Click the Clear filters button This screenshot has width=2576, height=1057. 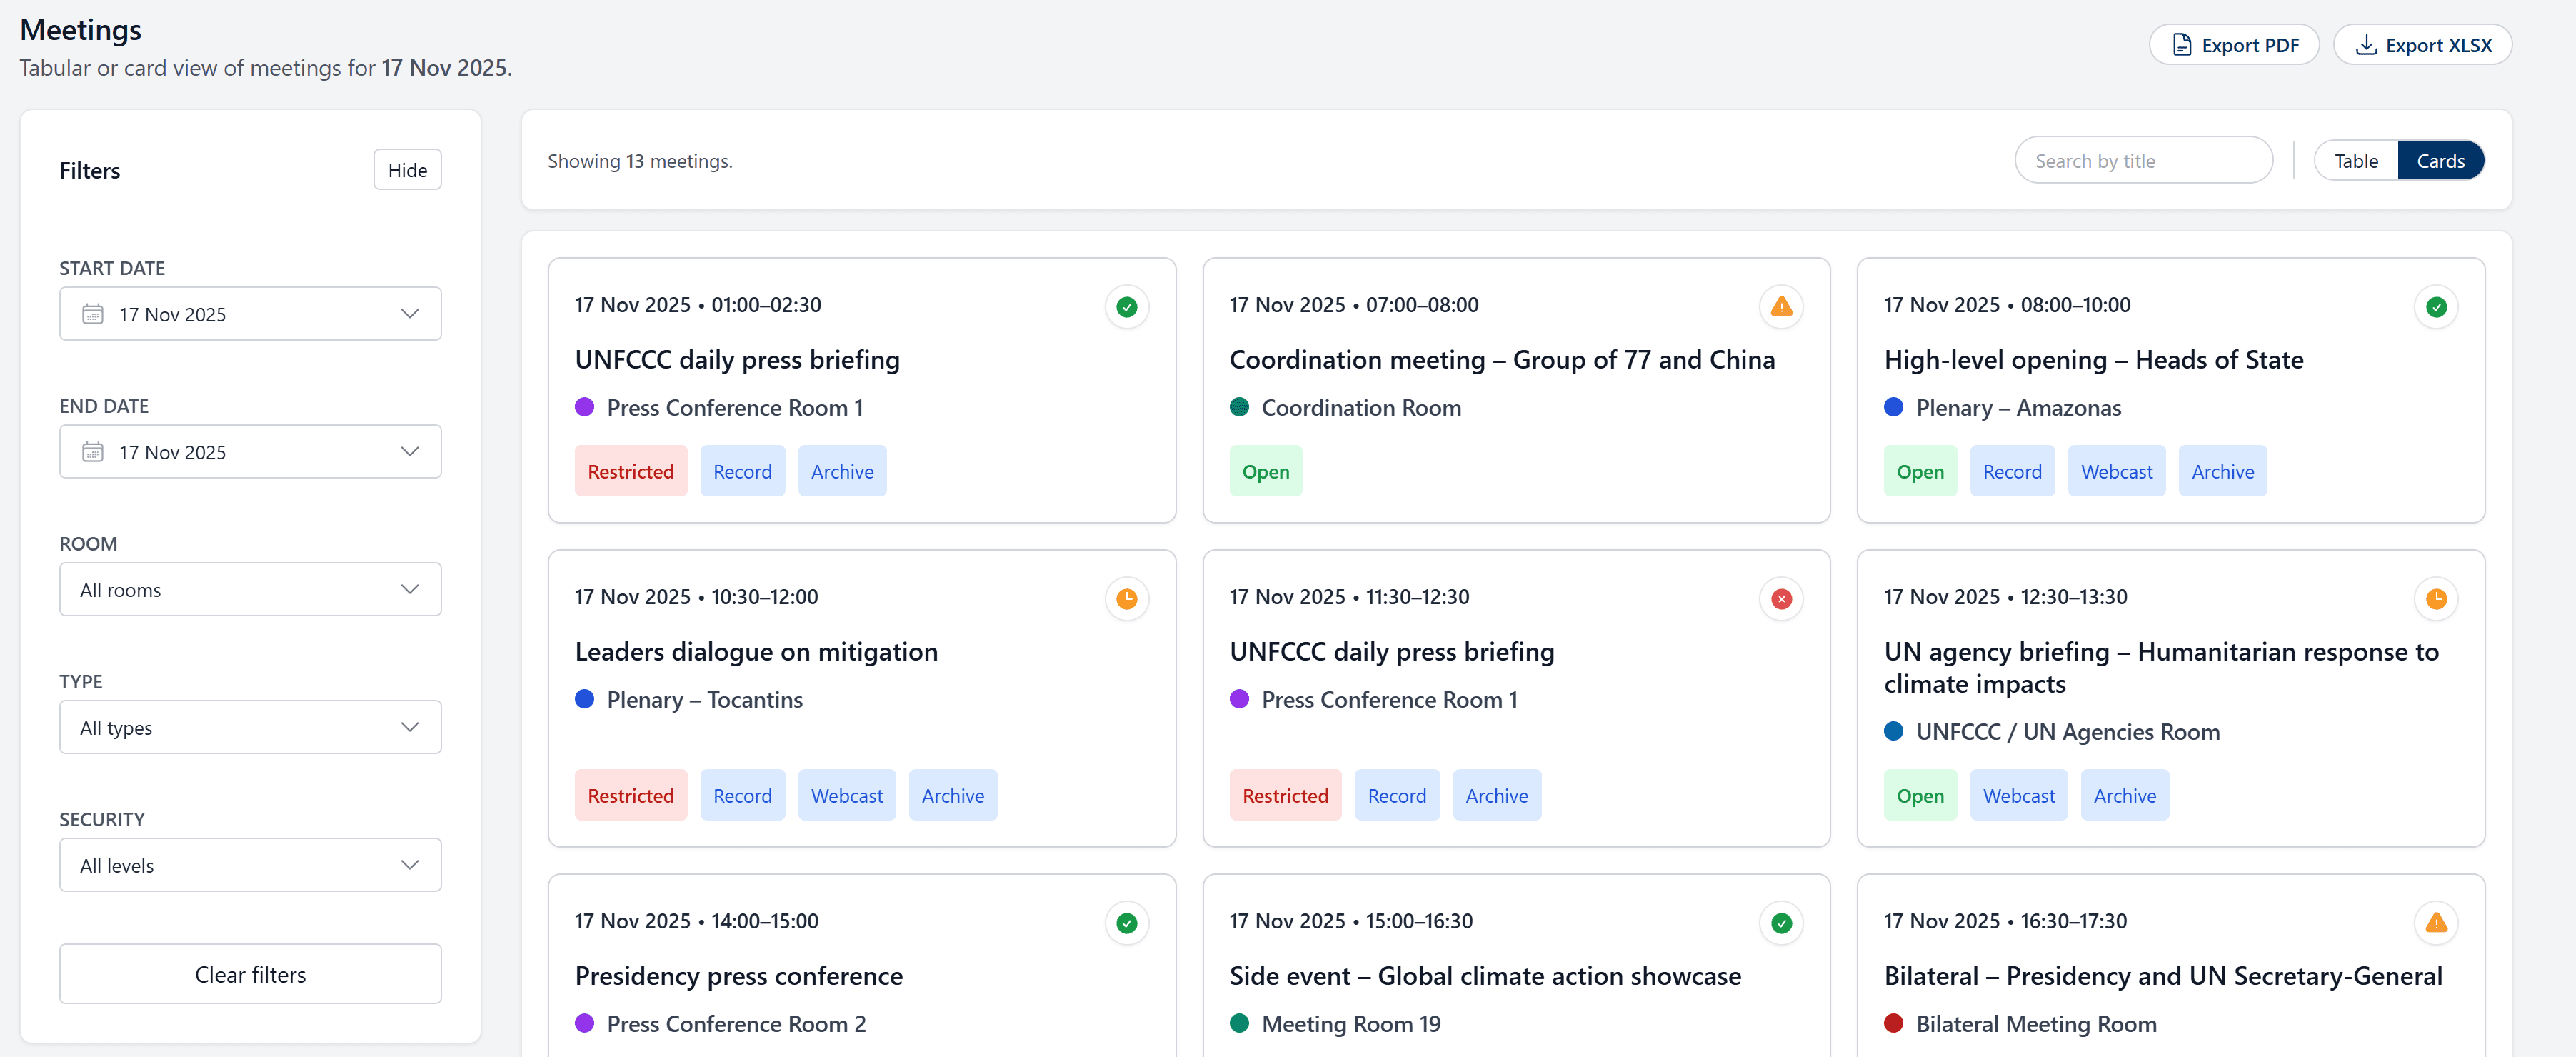[250, 975]
